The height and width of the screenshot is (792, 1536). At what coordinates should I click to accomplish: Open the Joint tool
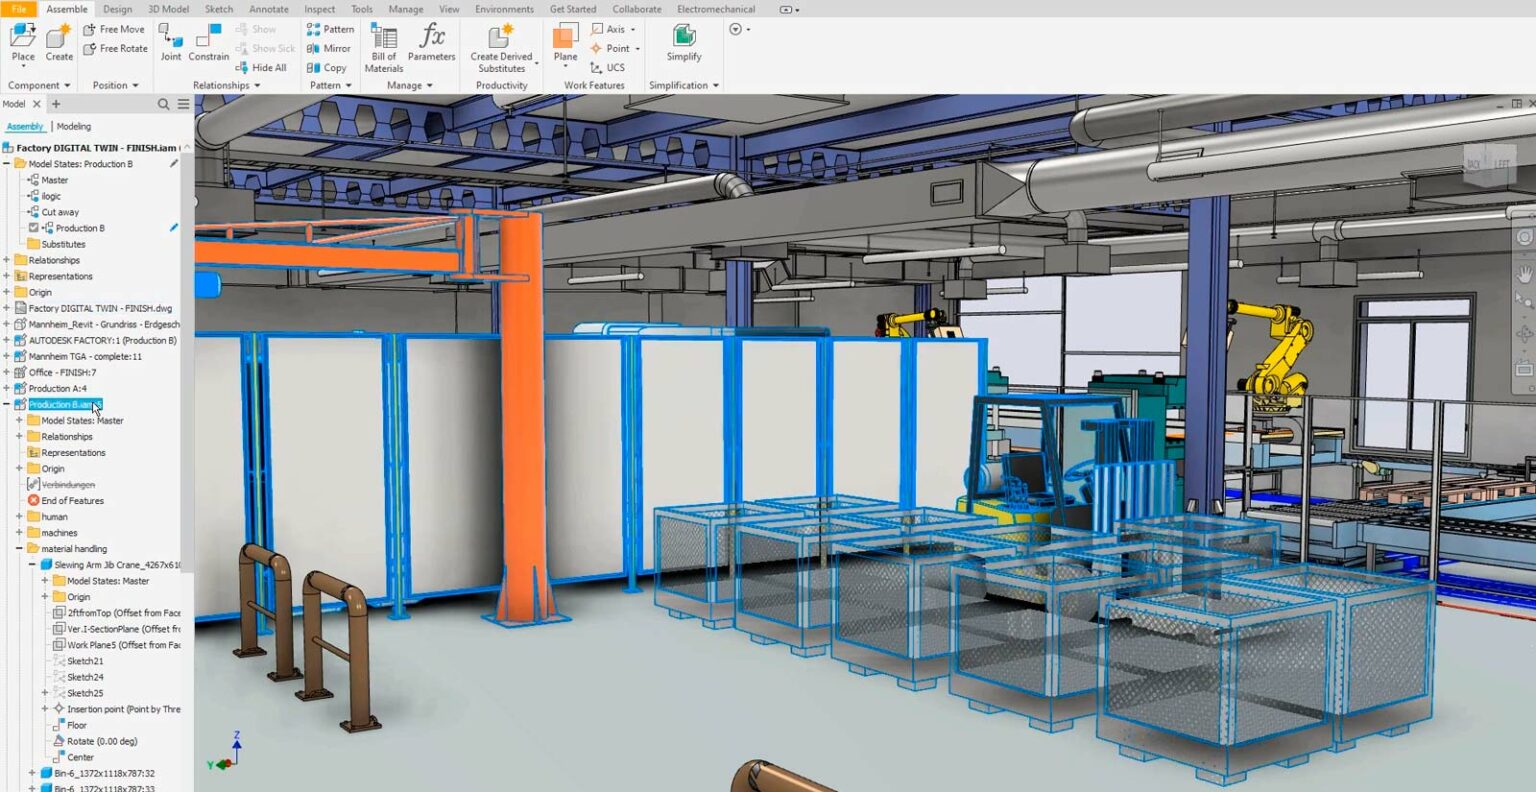point(170,41)
